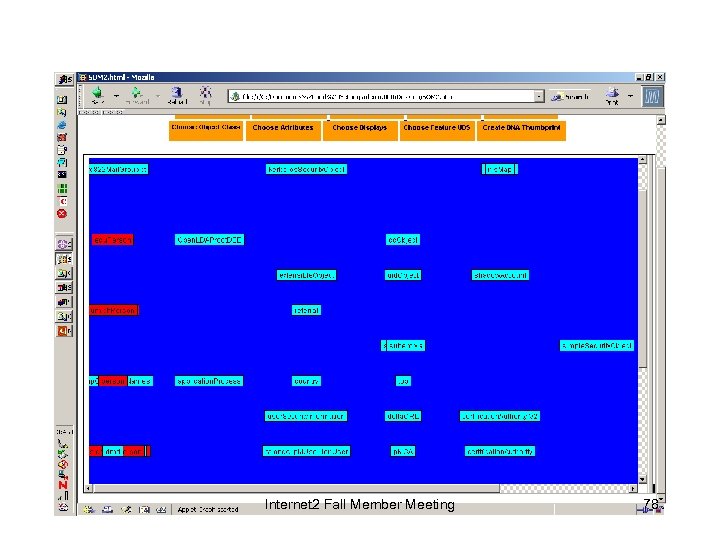Print the page with Print icon

pos(612,96)
